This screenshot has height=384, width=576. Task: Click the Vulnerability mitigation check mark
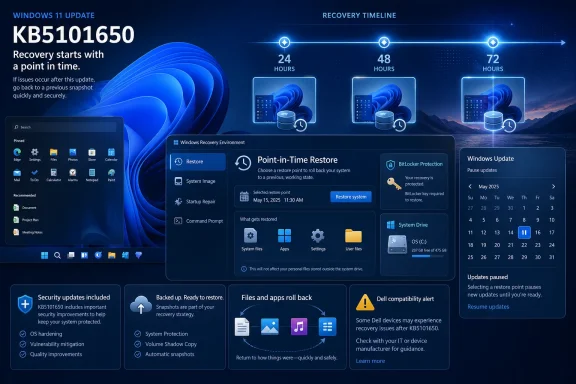click(x=23, y=344)
